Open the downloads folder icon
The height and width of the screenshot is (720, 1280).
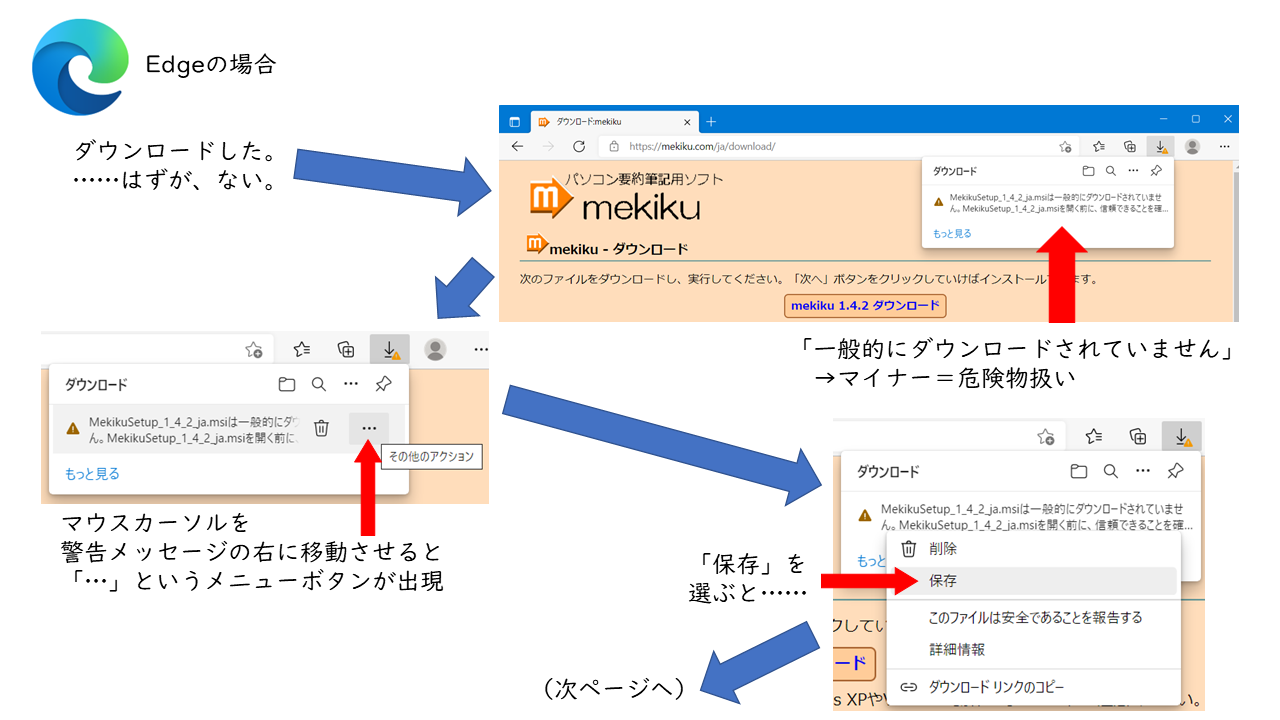coord(1088,170)
